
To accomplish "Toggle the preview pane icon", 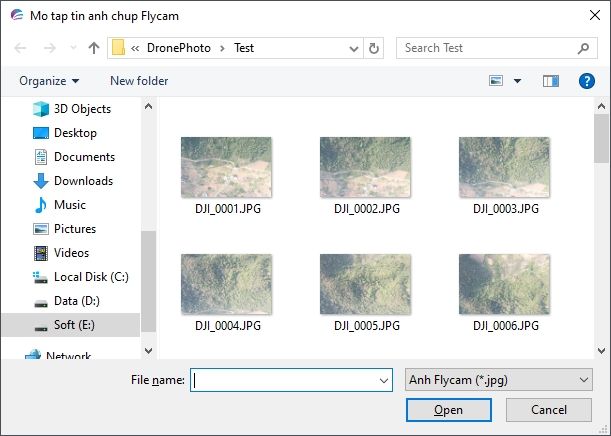I will pyautogui.click(x=550, y=81).
